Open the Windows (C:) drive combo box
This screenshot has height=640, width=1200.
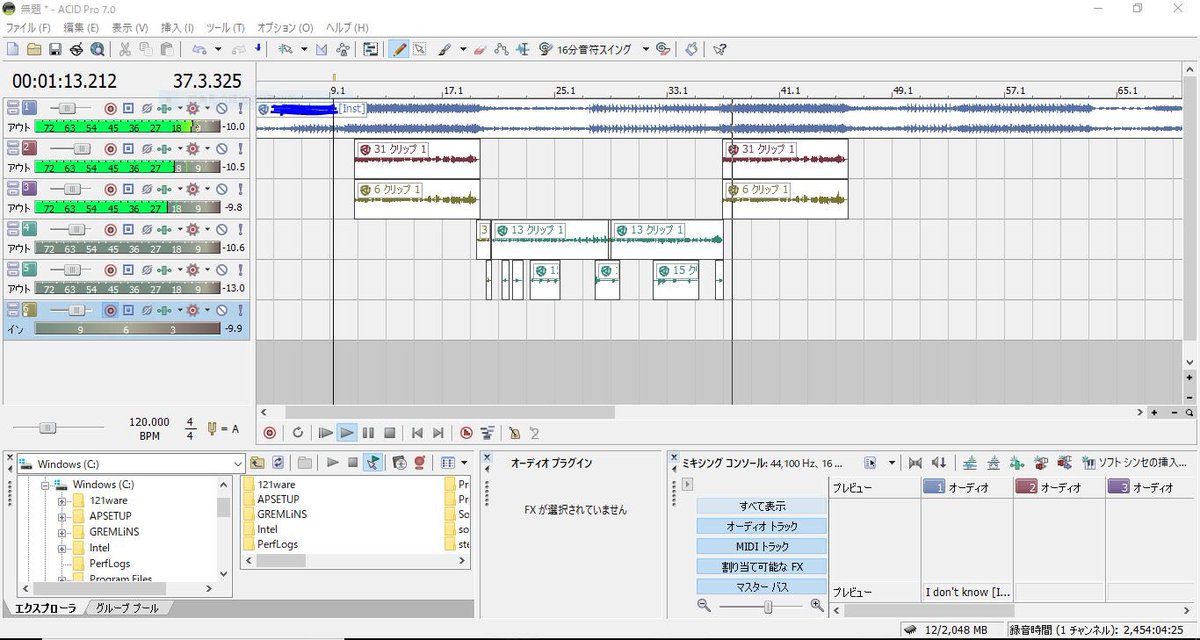131,464
